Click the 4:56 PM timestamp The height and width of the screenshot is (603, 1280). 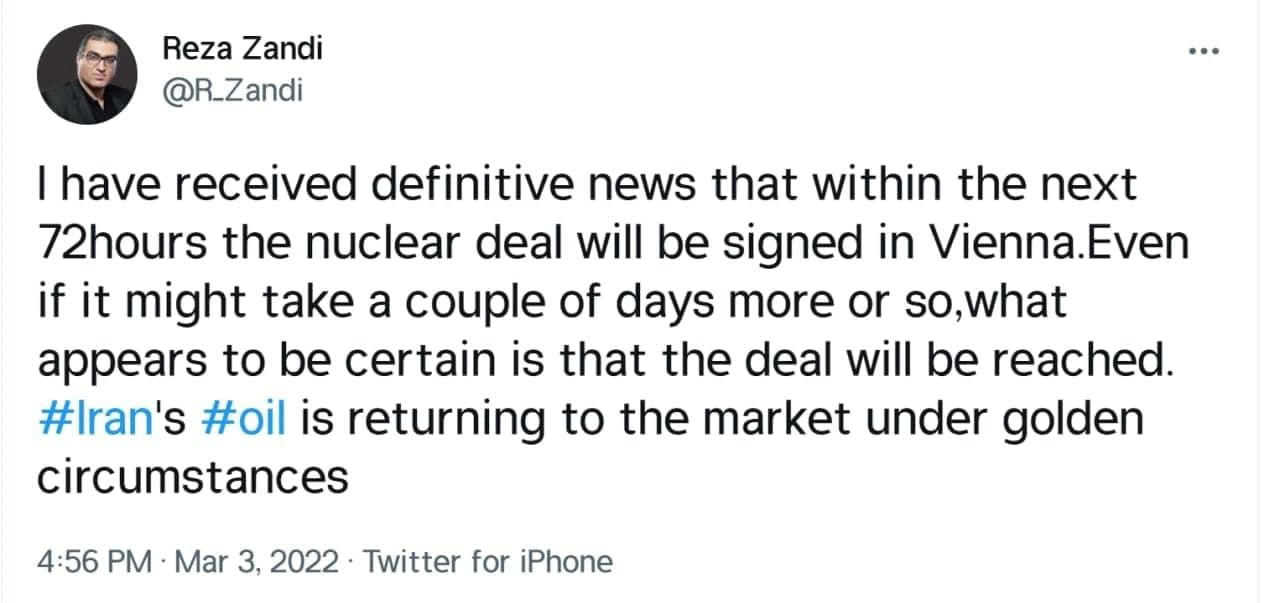tap(93, 561)
